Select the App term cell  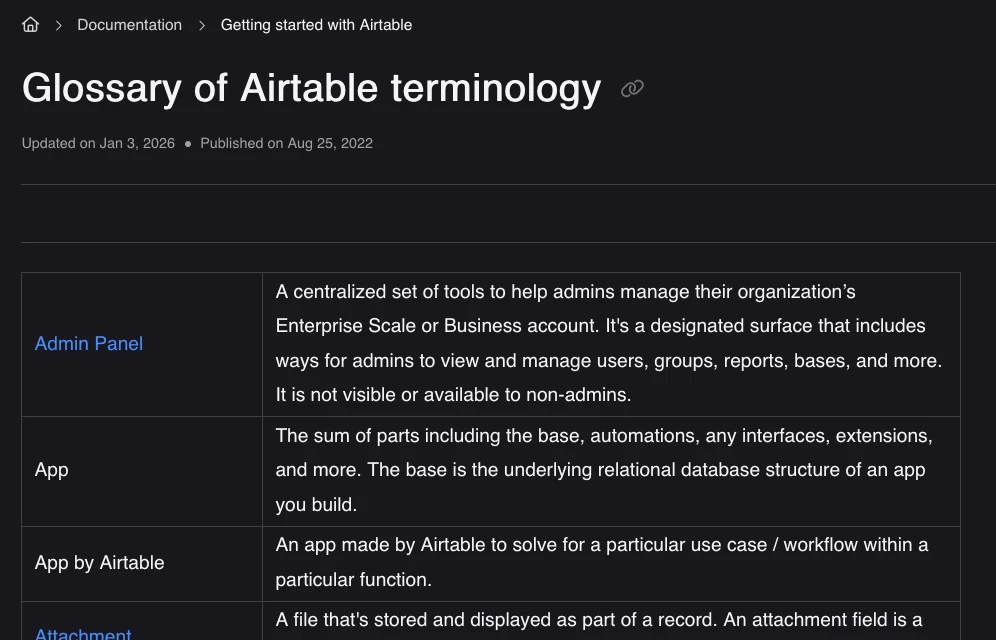52,470
